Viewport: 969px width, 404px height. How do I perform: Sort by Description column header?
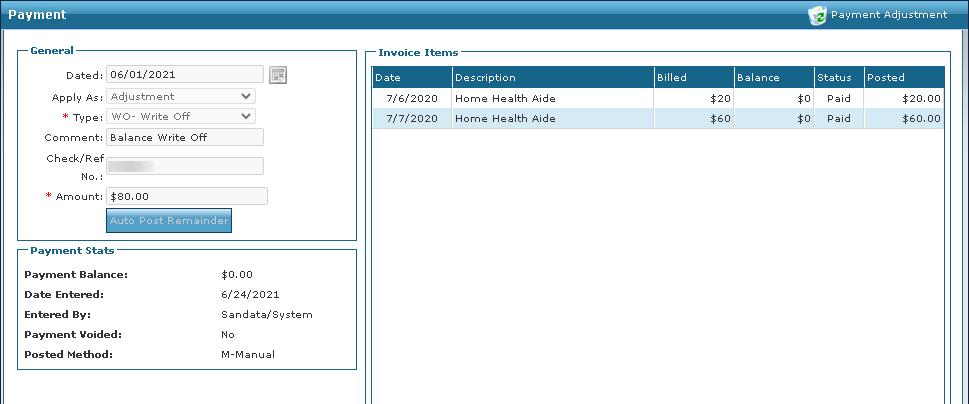tap(553, 77)
